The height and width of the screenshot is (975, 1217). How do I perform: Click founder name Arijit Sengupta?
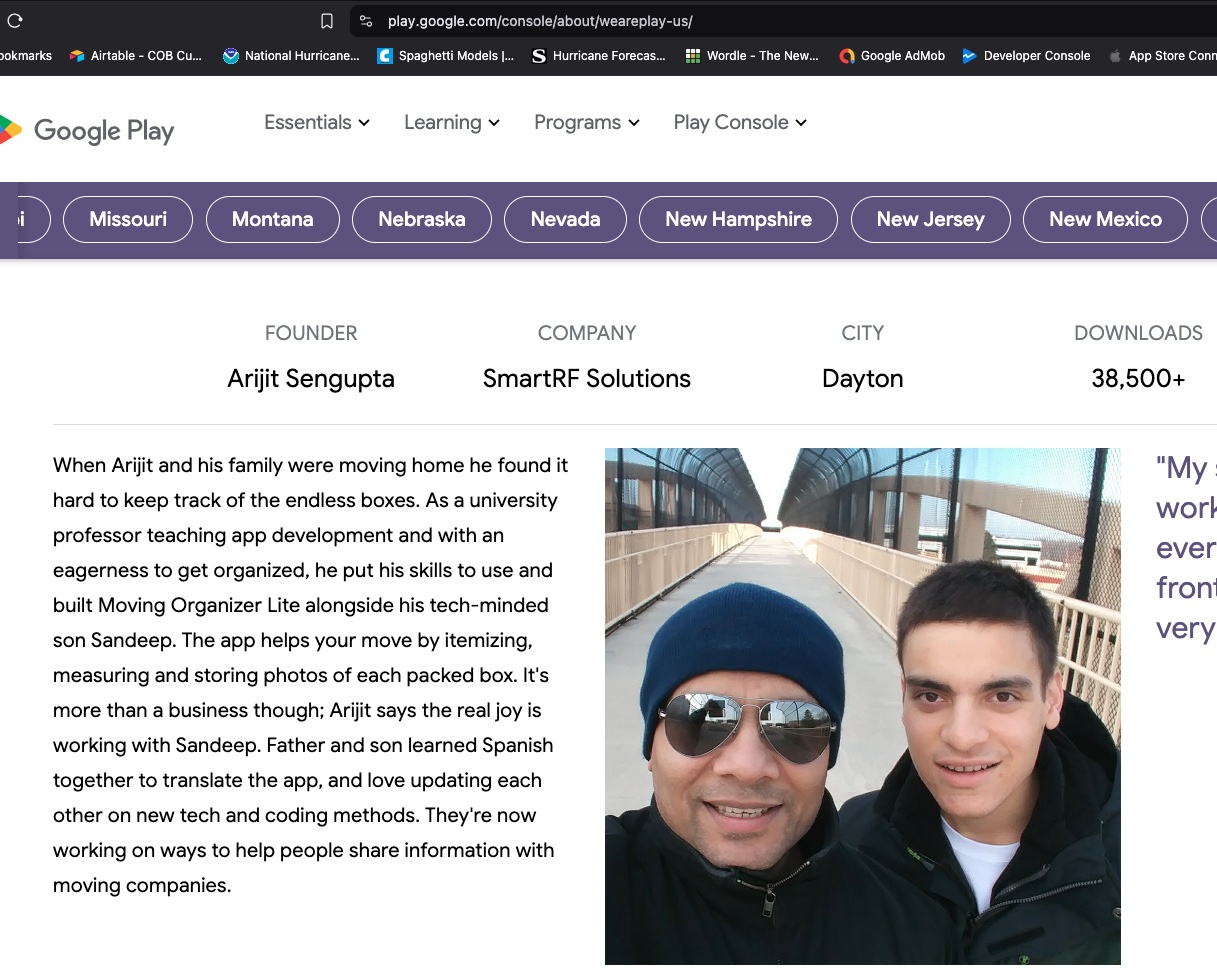coord(311,378)
